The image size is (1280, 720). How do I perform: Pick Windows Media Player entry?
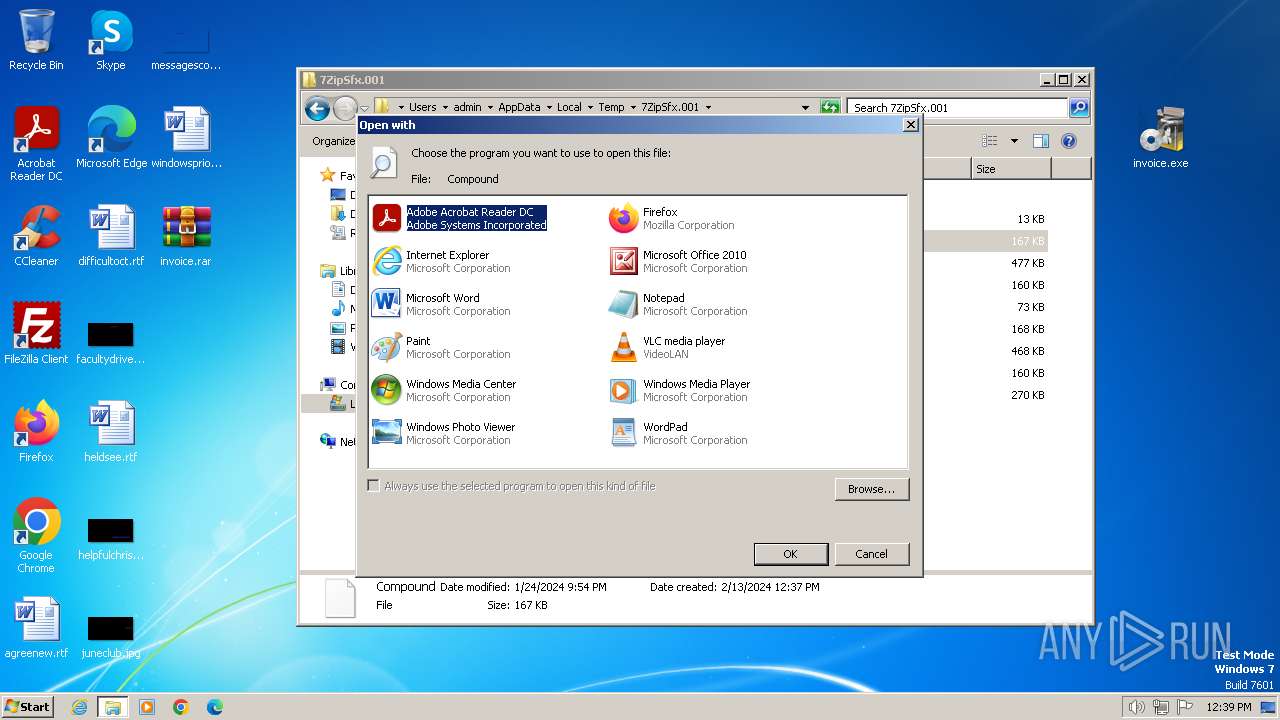tap(679, 390)
